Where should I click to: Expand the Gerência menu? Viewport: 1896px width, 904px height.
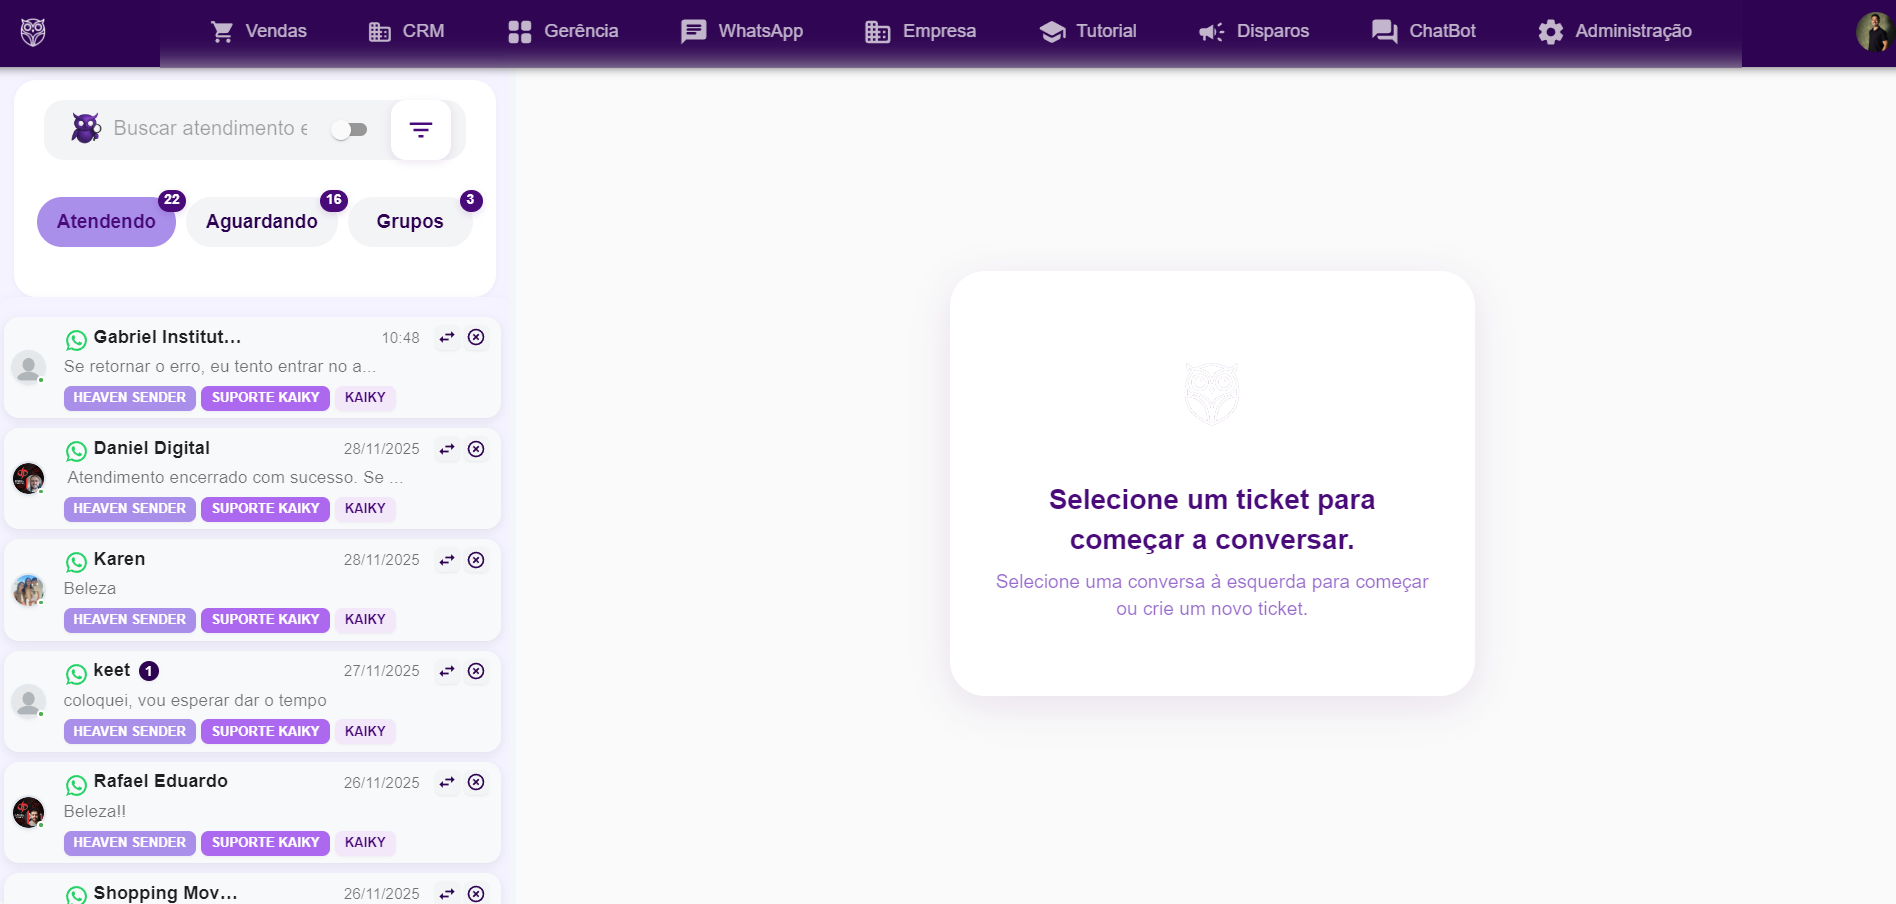pos(563,31)
